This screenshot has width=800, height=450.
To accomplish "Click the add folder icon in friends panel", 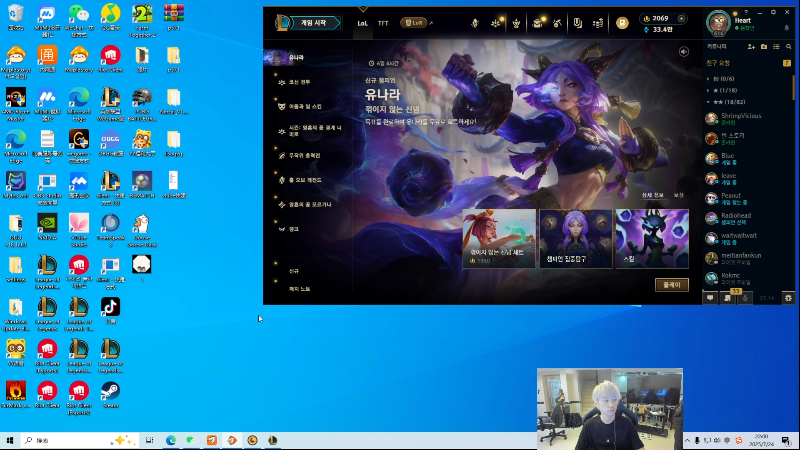I will 764,46.
